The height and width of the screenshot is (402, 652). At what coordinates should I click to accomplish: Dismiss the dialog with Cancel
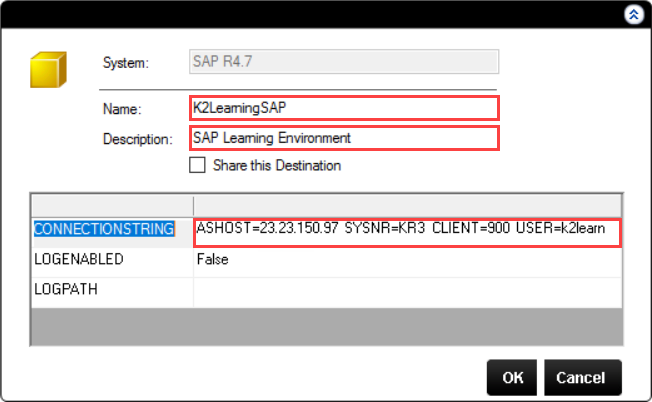pos(583,377)
